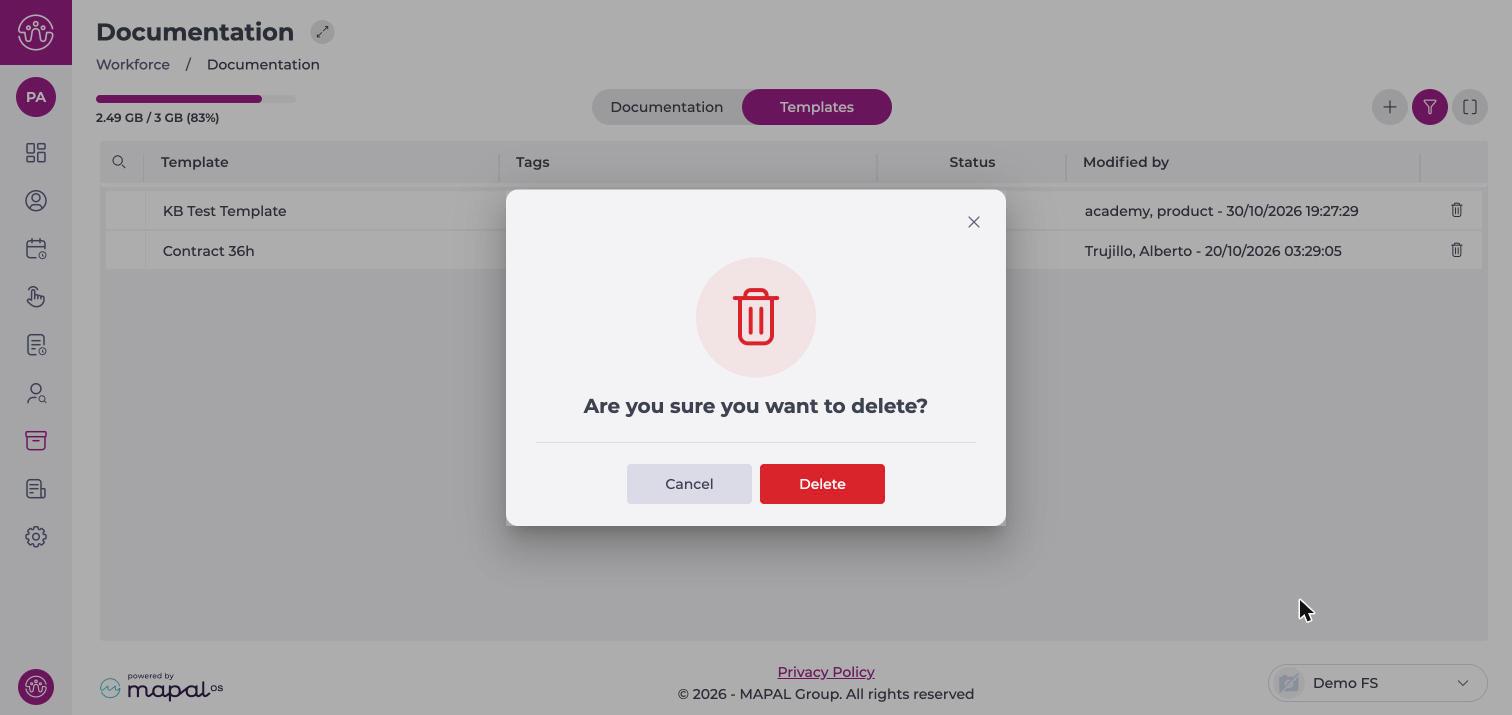1512x715 pixels.
Task: Close the delete dialog with the X
Action: pos(974,222)
